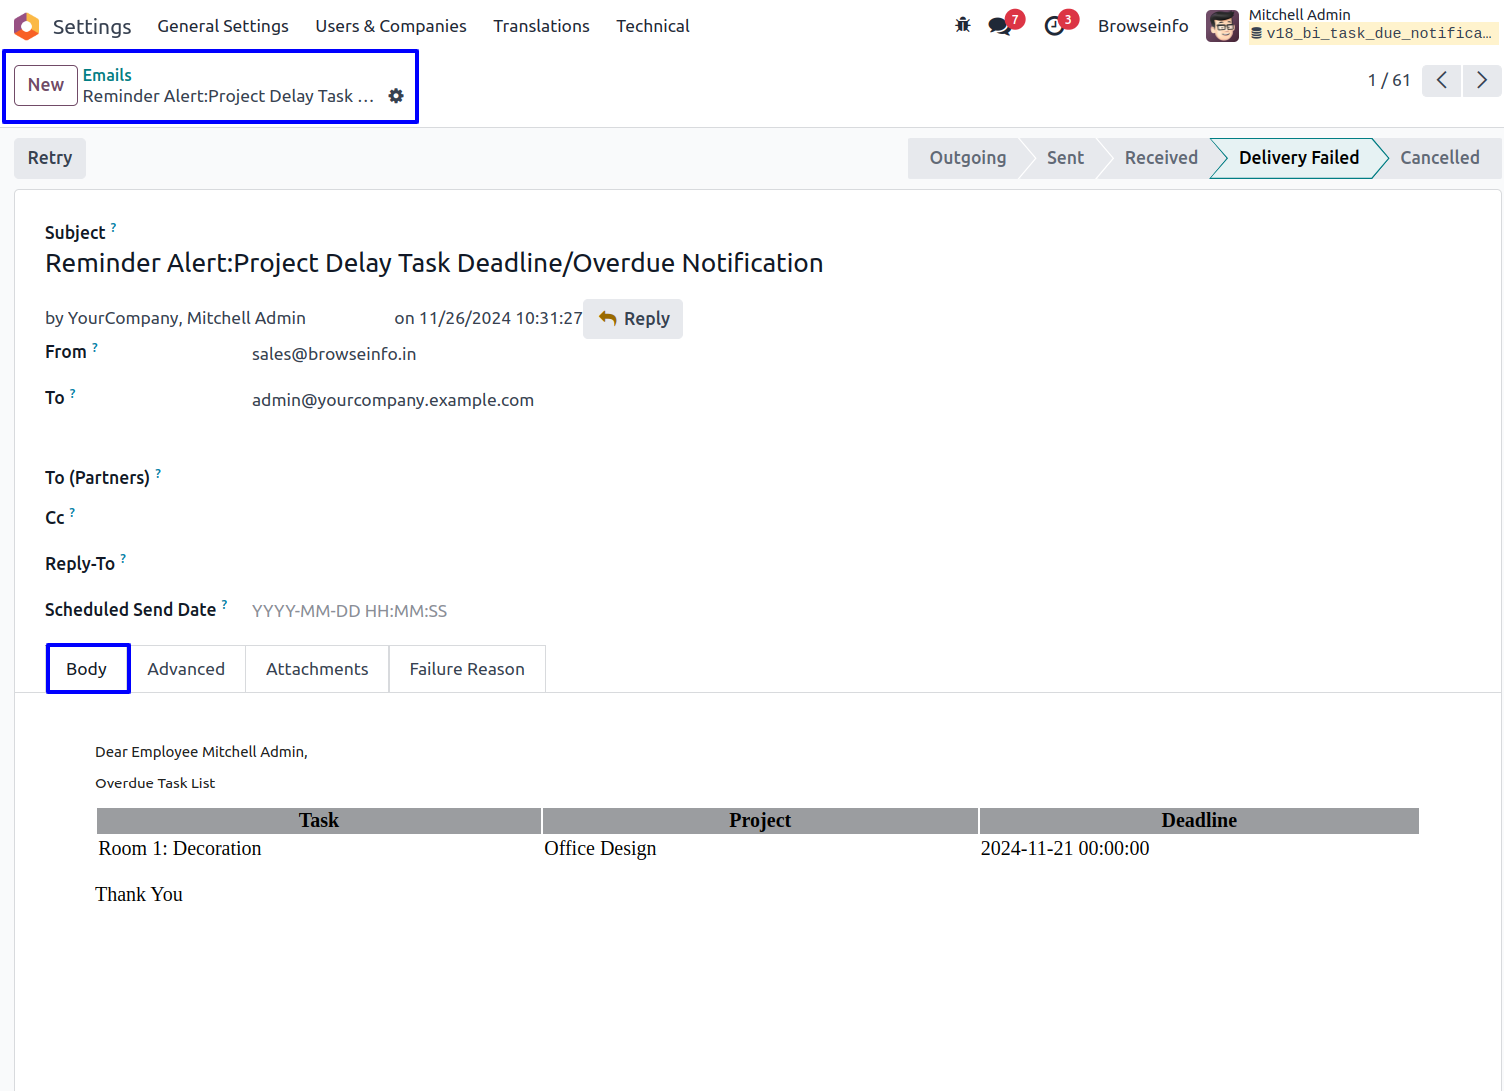Switch to the Attachments tab
Viewport: 1504px width, 1091px height.
[317, 669]
